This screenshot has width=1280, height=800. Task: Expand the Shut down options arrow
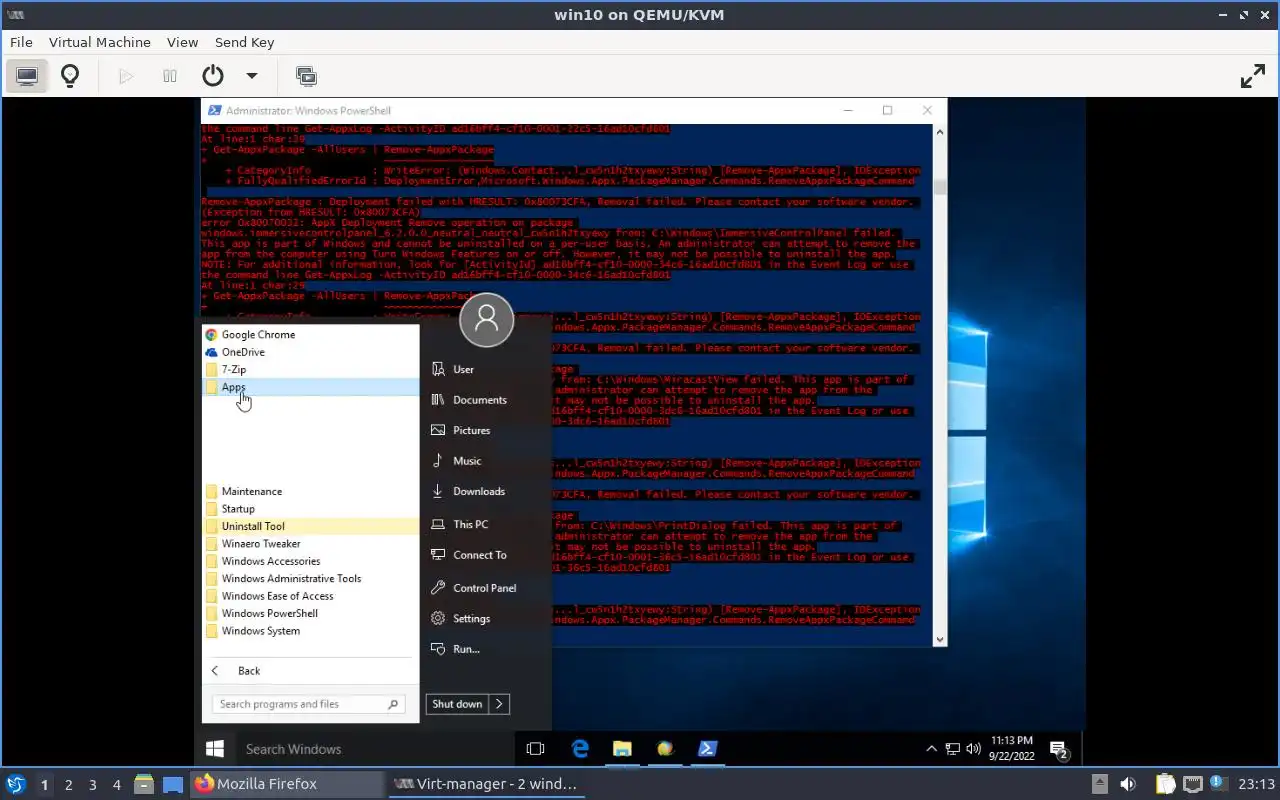click(x=500, y=704)
